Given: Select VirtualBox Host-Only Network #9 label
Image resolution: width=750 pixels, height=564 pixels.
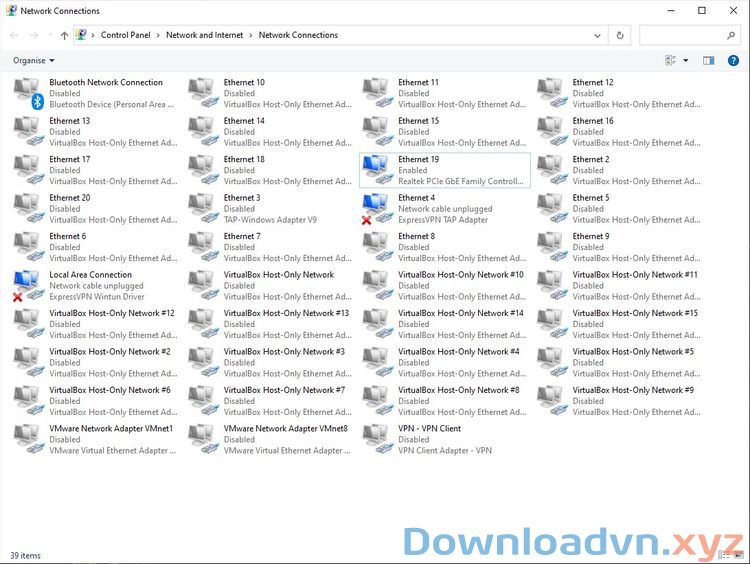Looking at the screenshot, I should (x=633, y=390).
